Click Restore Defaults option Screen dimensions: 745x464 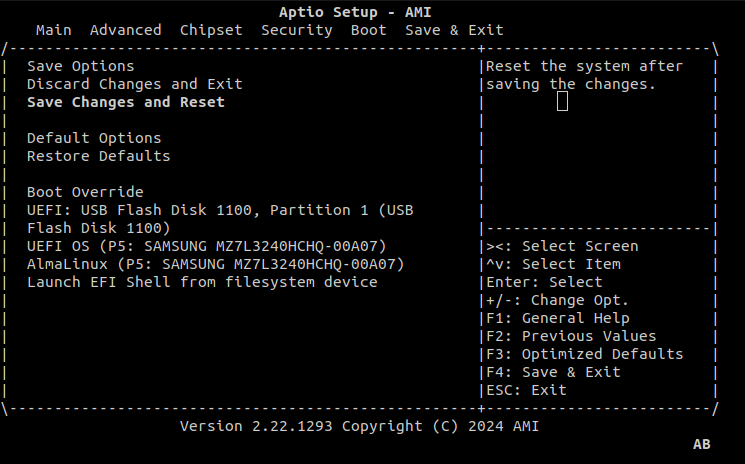point(98,156)
